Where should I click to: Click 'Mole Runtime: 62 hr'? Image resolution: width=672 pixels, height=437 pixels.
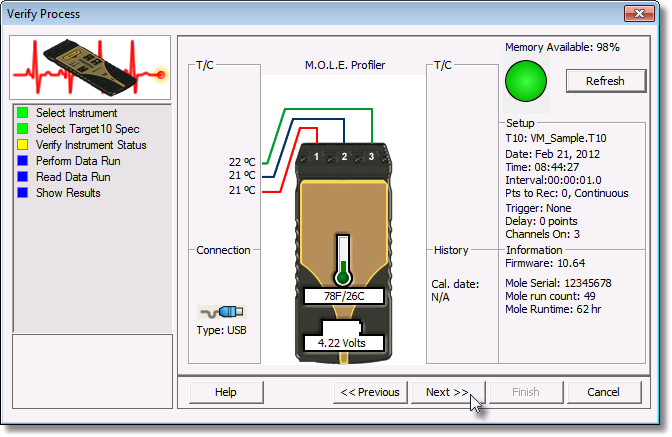coord(553,309)
